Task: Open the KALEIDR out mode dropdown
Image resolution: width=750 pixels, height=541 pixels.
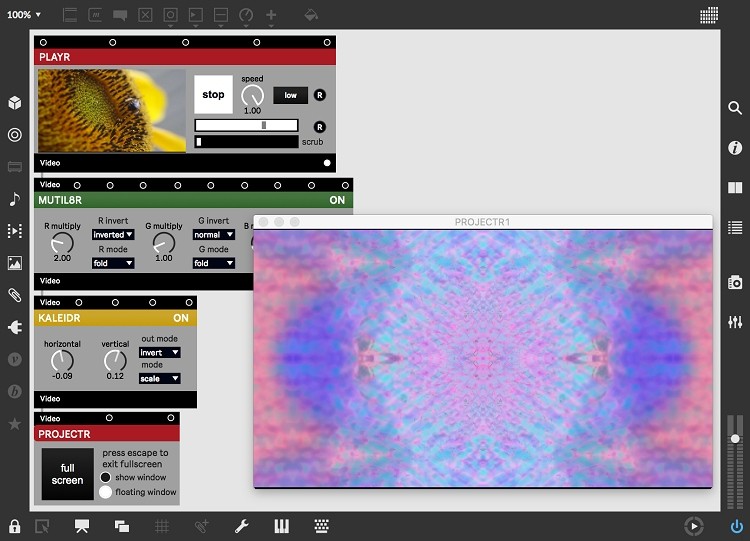Action: click(x=159, y=352)
